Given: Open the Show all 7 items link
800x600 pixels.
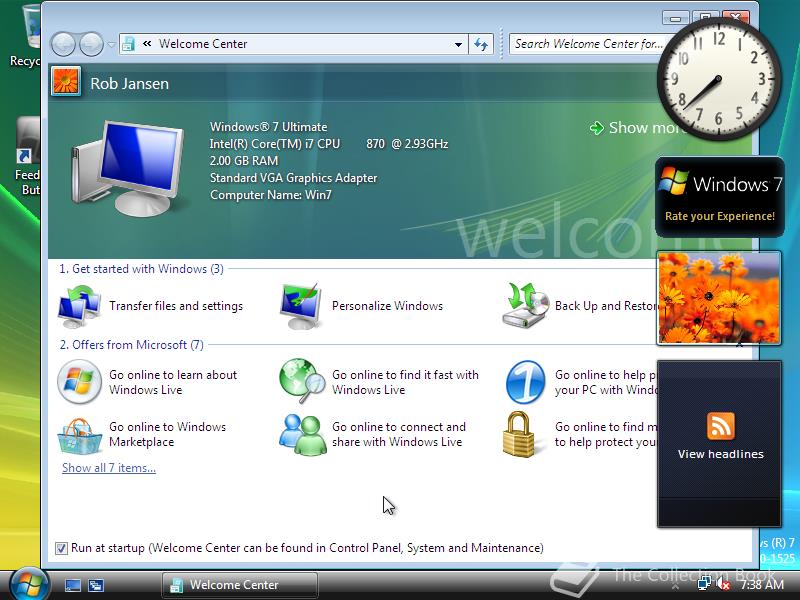Looking at the screenshot, I should (109, 468).
